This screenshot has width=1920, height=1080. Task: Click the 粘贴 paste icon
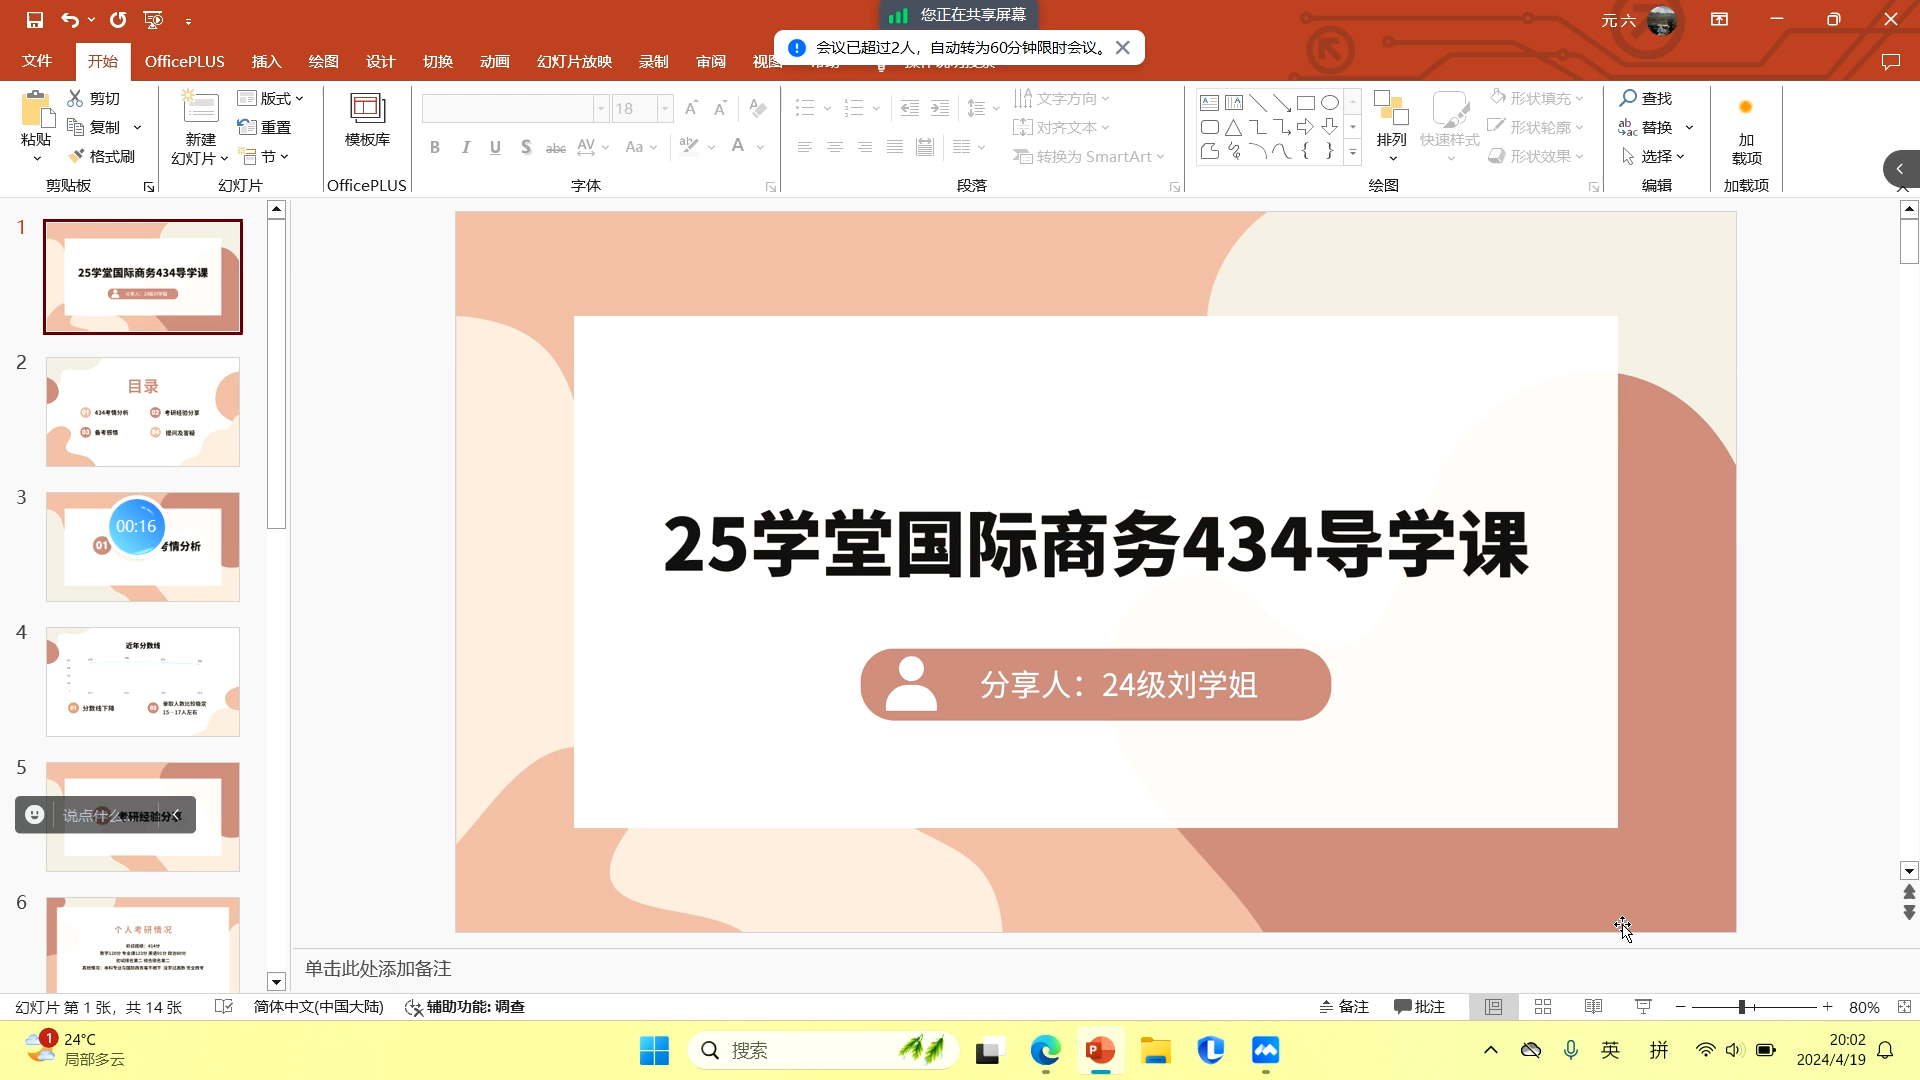pyautogui.click(x=37, y=110)
